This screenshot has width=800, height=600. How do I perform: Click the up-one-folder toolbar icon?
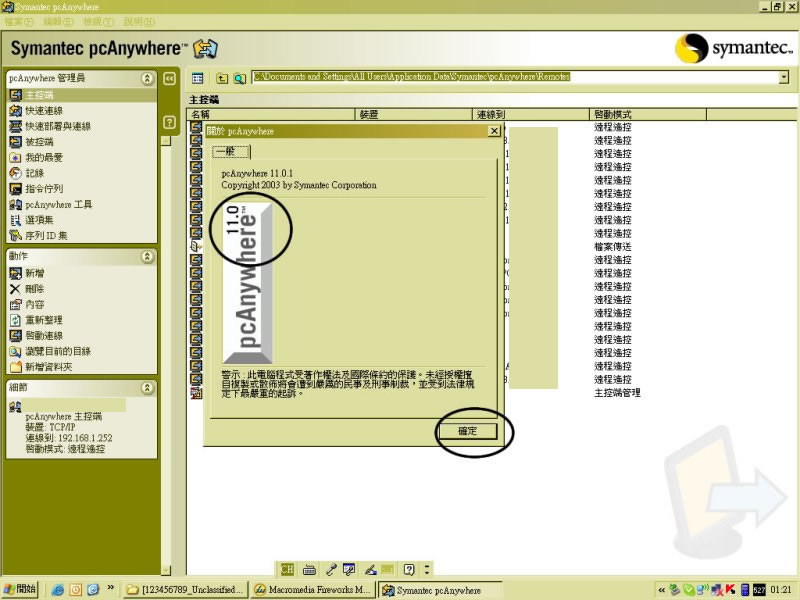coord(222,78)
